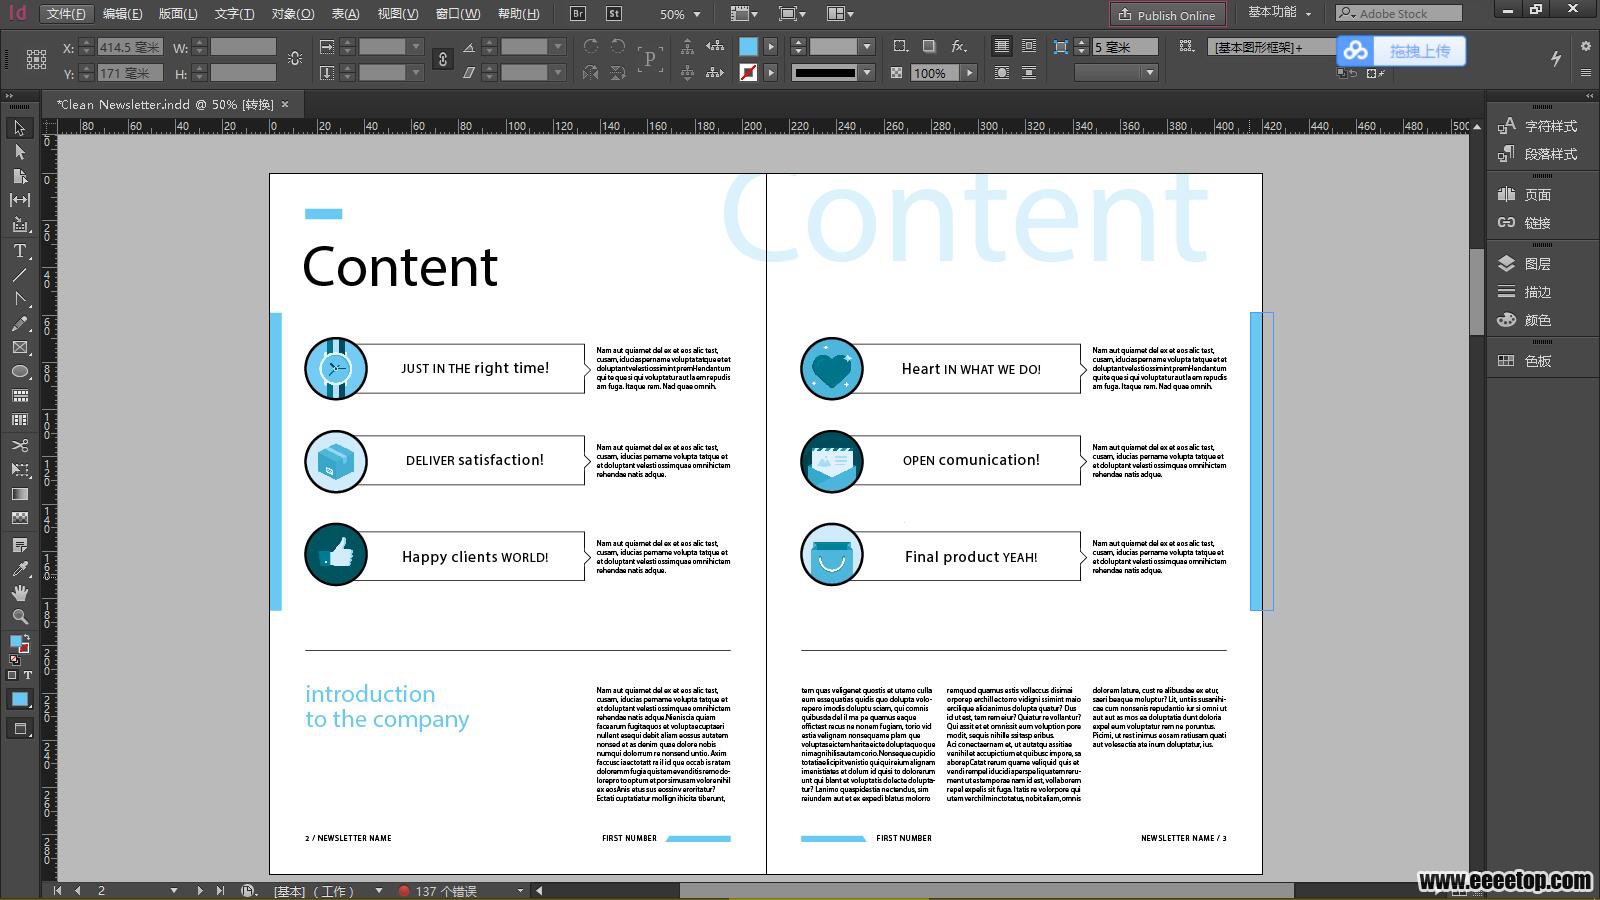Viewport: 1600px width, 900px height.
Task: Open the arrange documents dropdown
Action: point(841,14)
